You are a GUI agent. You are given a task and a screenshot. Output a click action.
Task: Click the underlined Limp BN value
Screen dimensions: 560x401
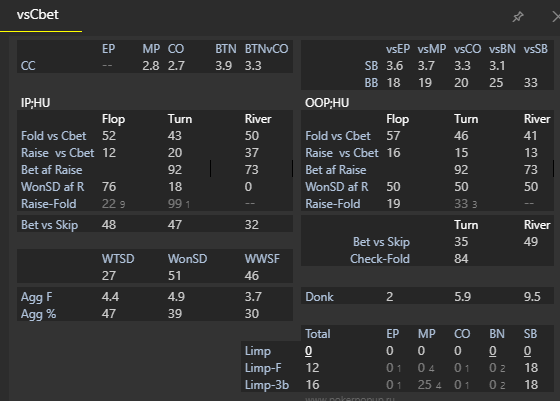tap(492, 351)
